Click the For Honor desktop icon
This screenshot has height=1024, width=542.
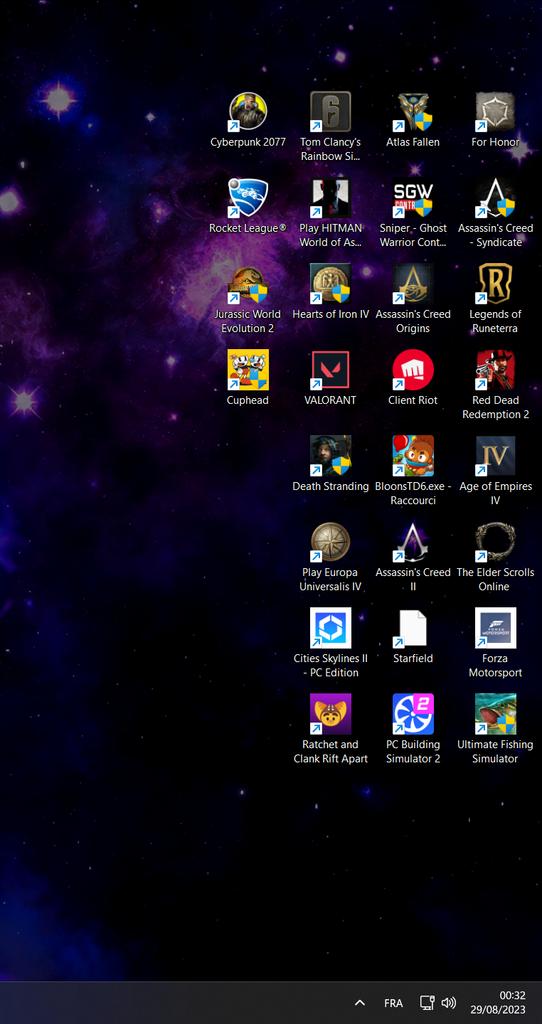pos(495,112)
